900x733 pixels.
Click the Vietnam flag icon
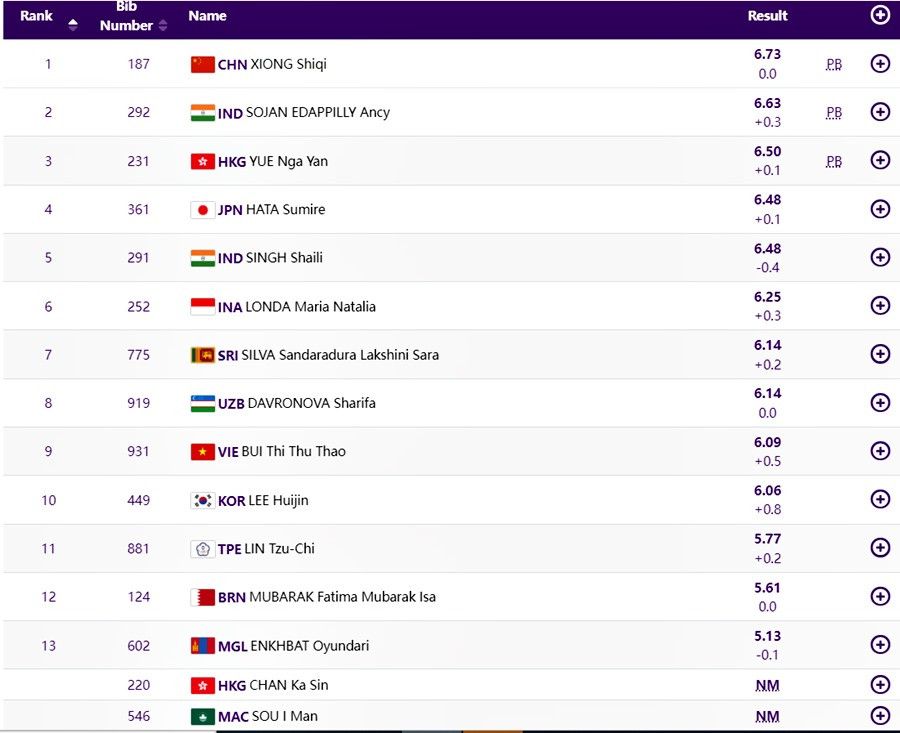(203, 452)
